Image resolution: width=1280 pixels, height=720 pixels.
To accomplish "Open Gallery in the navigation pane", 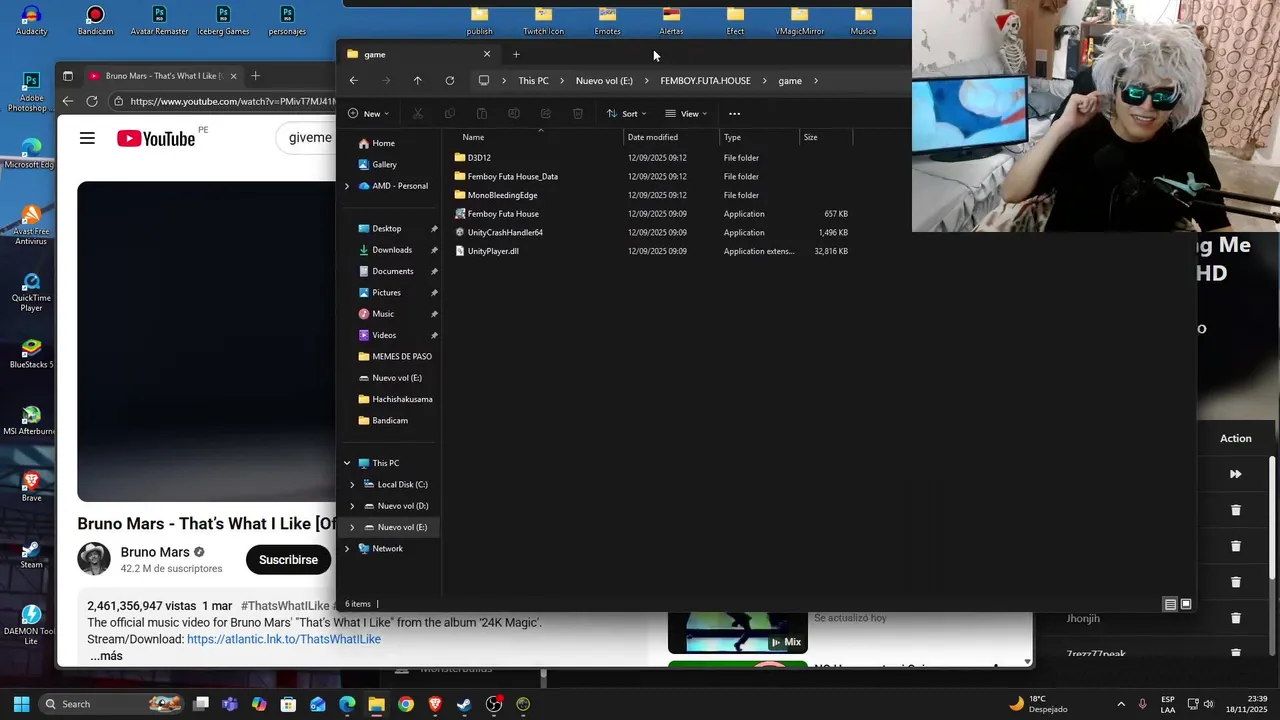I will click(384, 165).
